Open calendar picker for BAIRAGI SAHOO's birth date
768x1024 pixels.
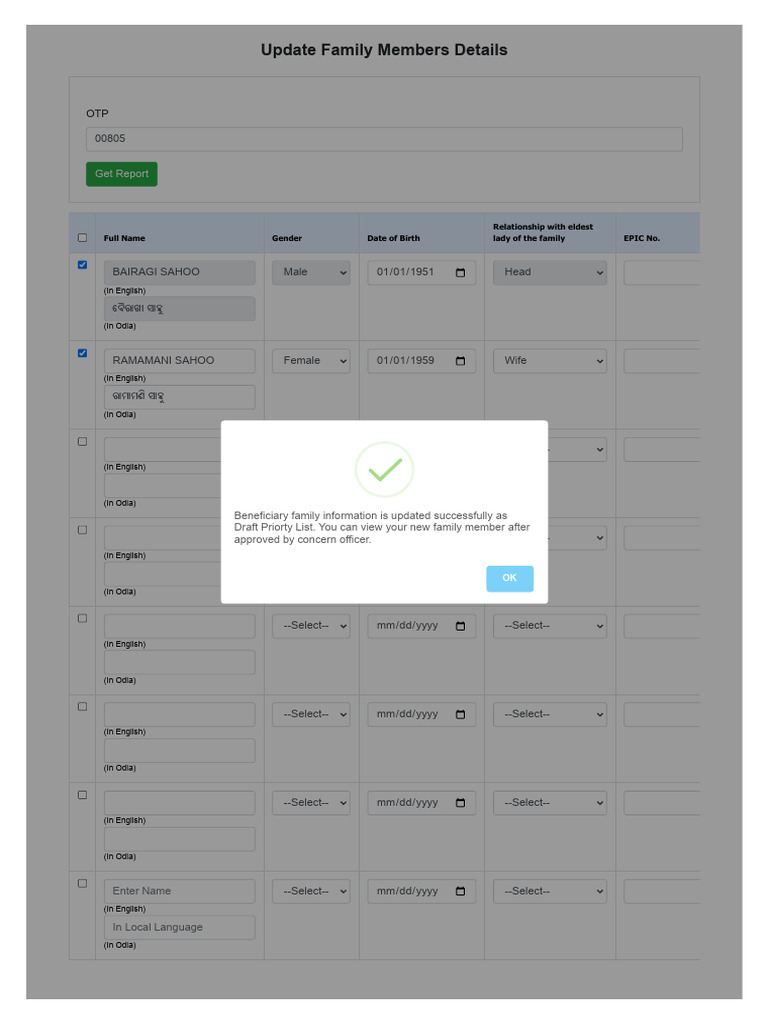[460, 272]
